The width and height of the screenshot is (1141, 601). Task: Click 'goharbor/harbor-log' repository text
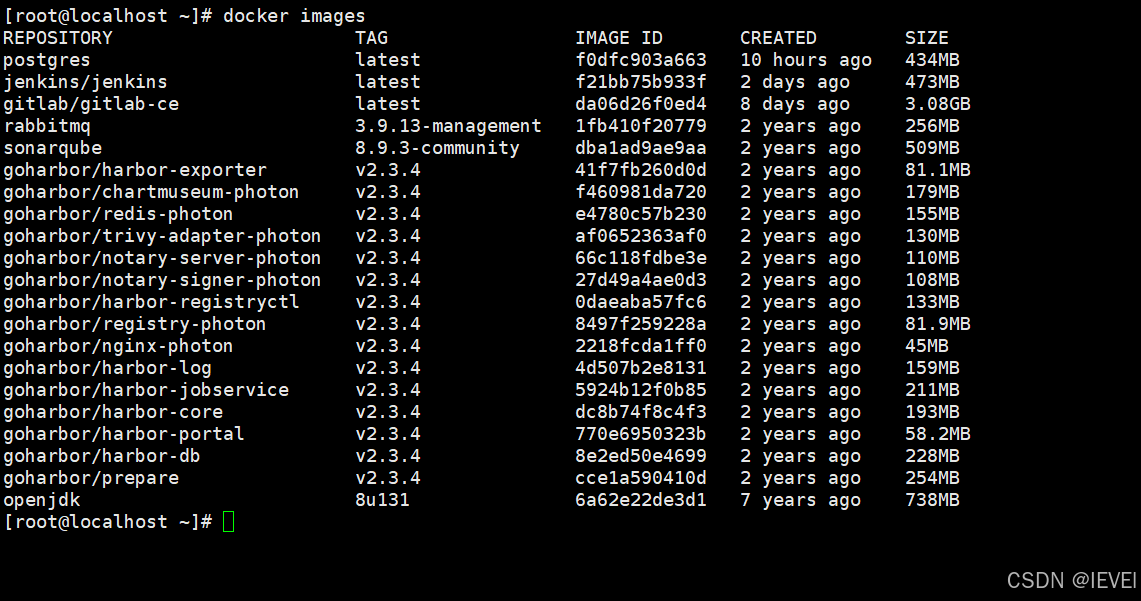(x=108, y=368)
